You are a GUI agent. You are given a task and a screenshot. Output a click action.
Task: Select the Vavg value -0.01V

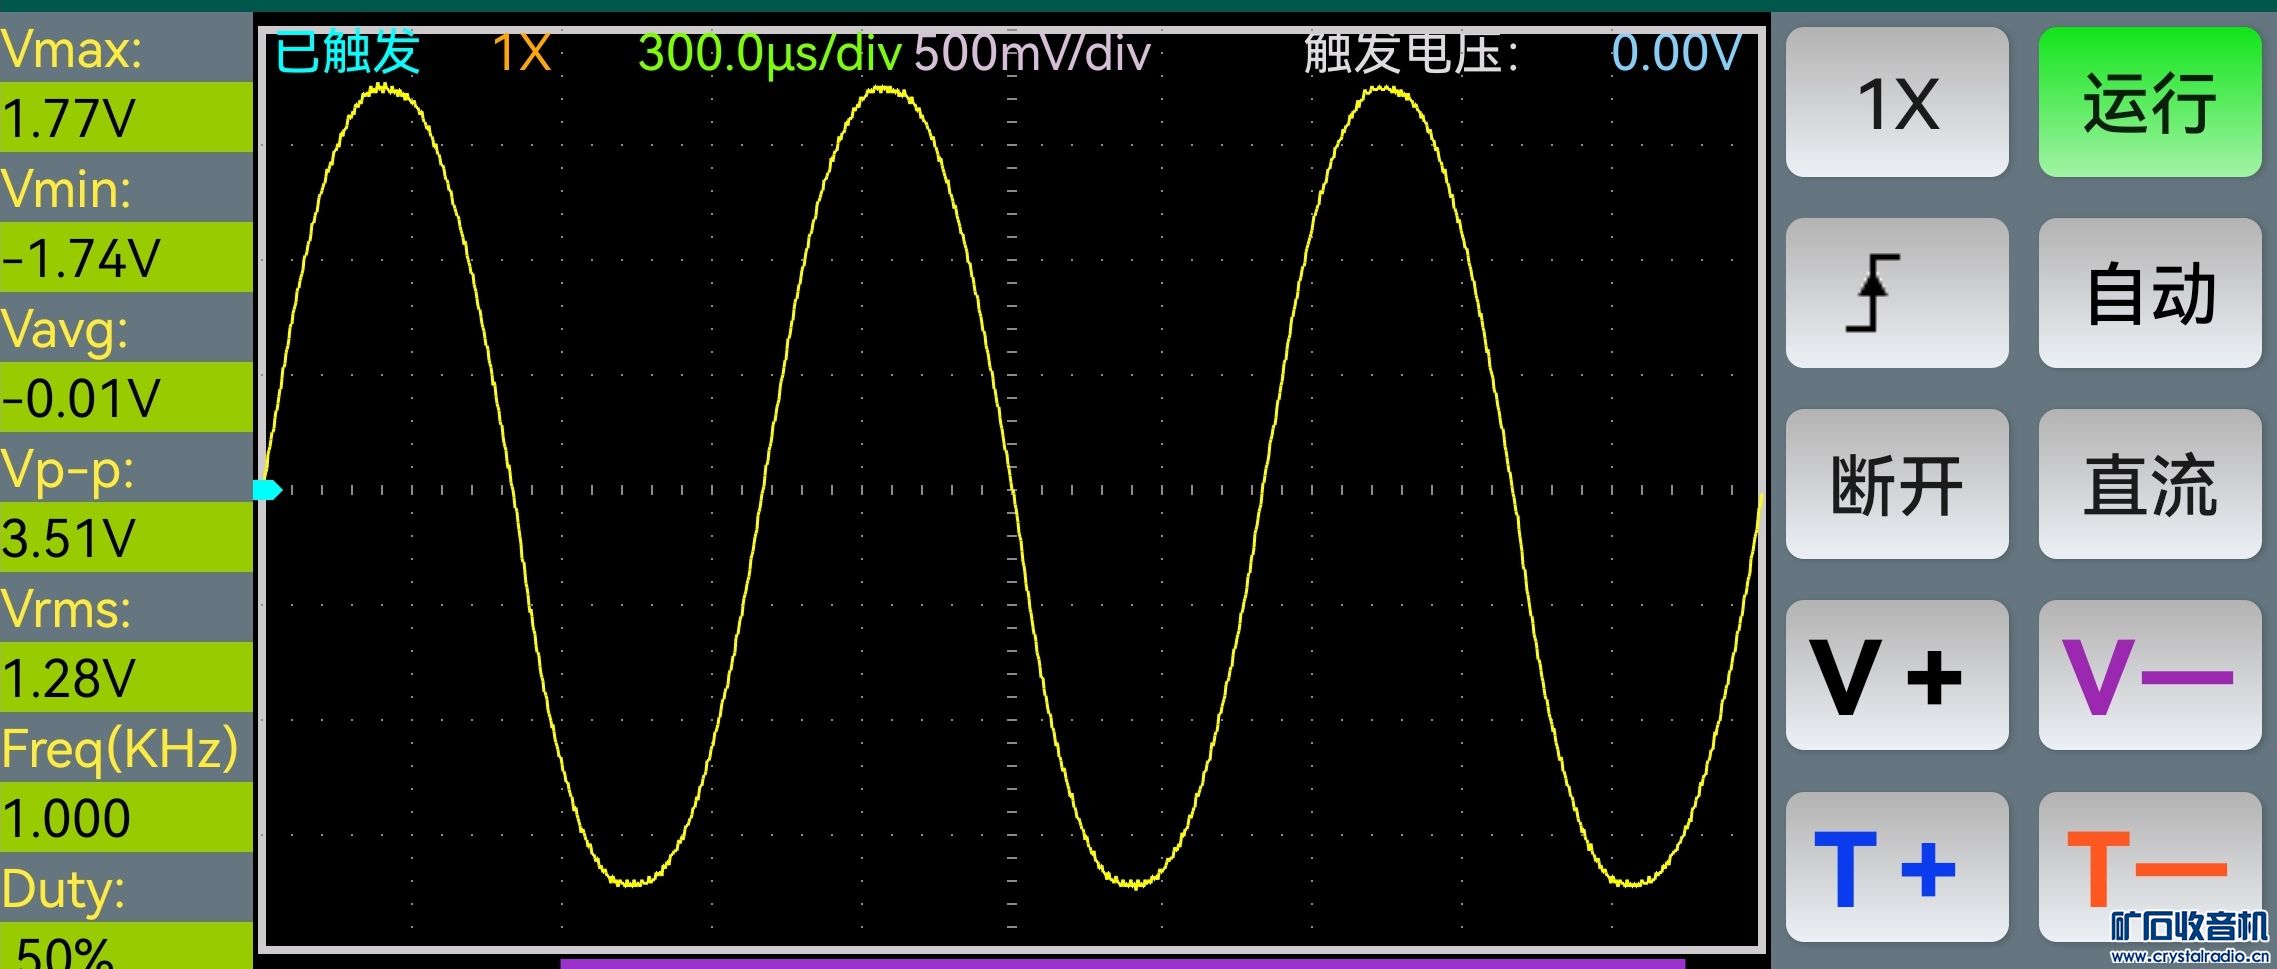[126, 397]
